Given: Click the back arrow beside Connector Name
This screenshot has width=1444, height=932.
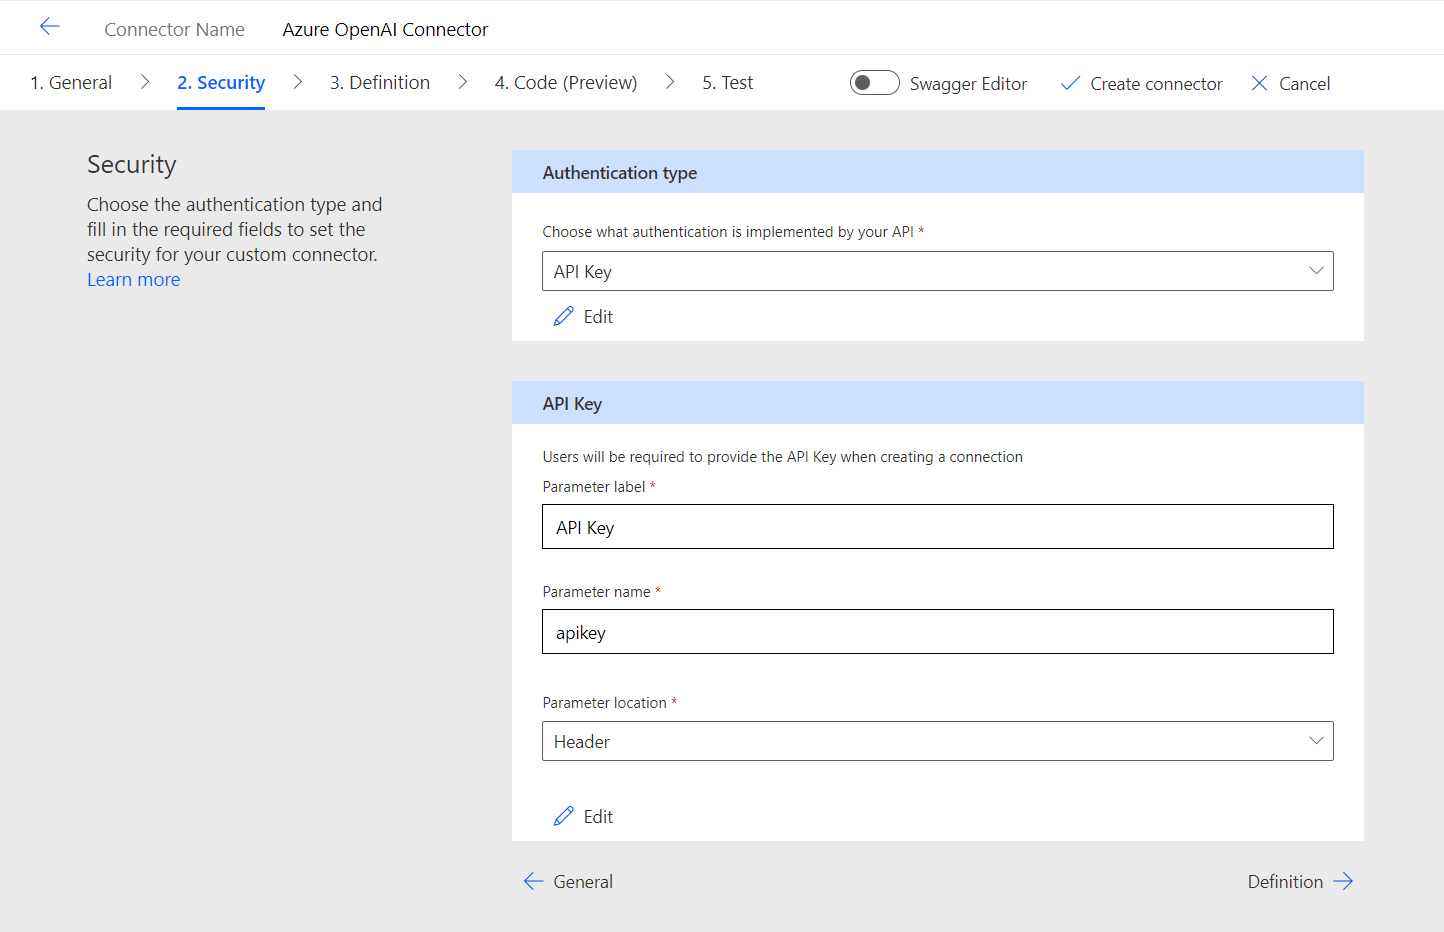Looking at the screenshot, I should click(50, 27).
